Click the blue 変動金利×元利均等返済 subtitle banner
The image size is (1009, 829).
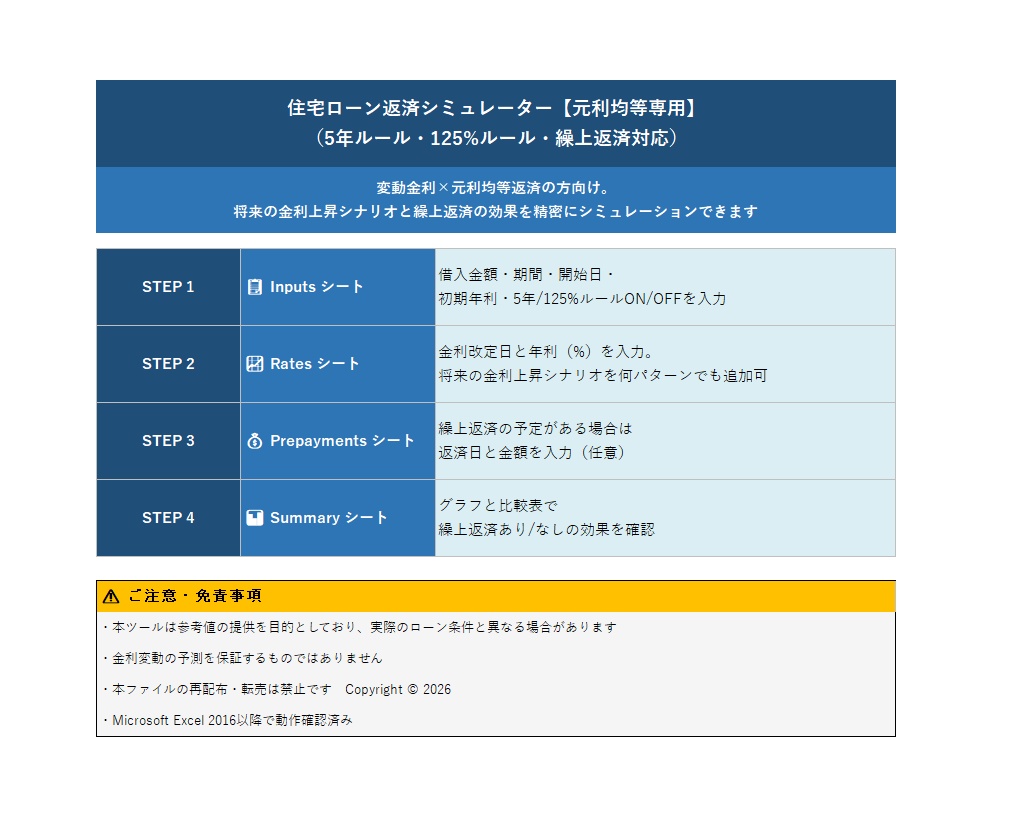(x=495, y=201)
